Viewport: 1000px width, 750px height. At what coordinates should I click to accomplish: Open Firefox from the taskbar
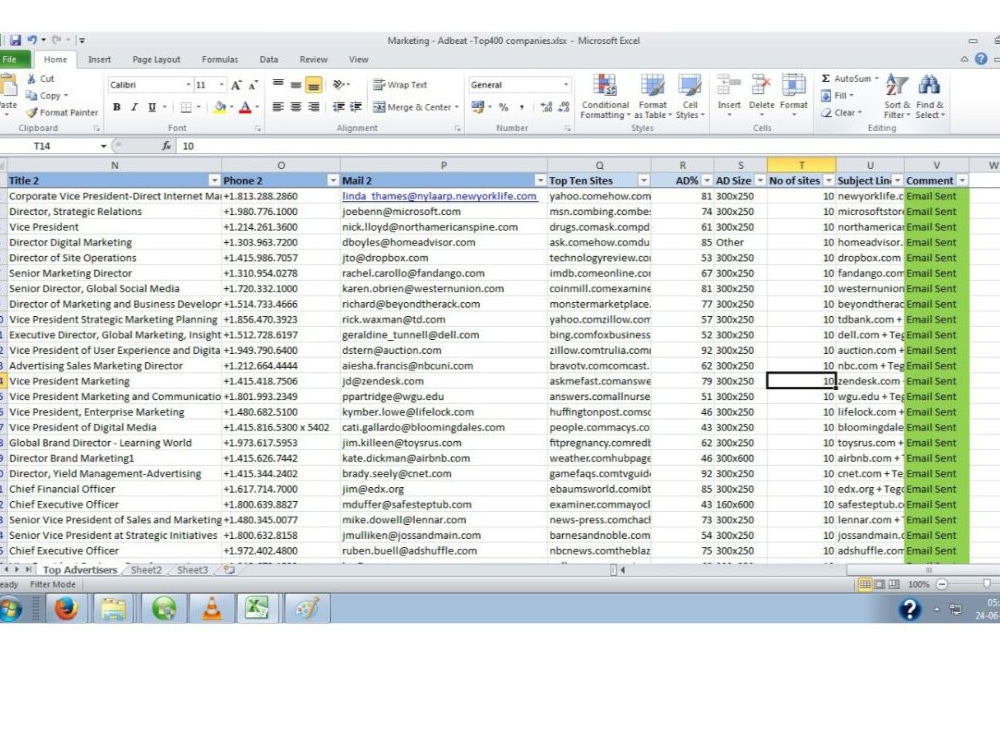pos(66,608)
